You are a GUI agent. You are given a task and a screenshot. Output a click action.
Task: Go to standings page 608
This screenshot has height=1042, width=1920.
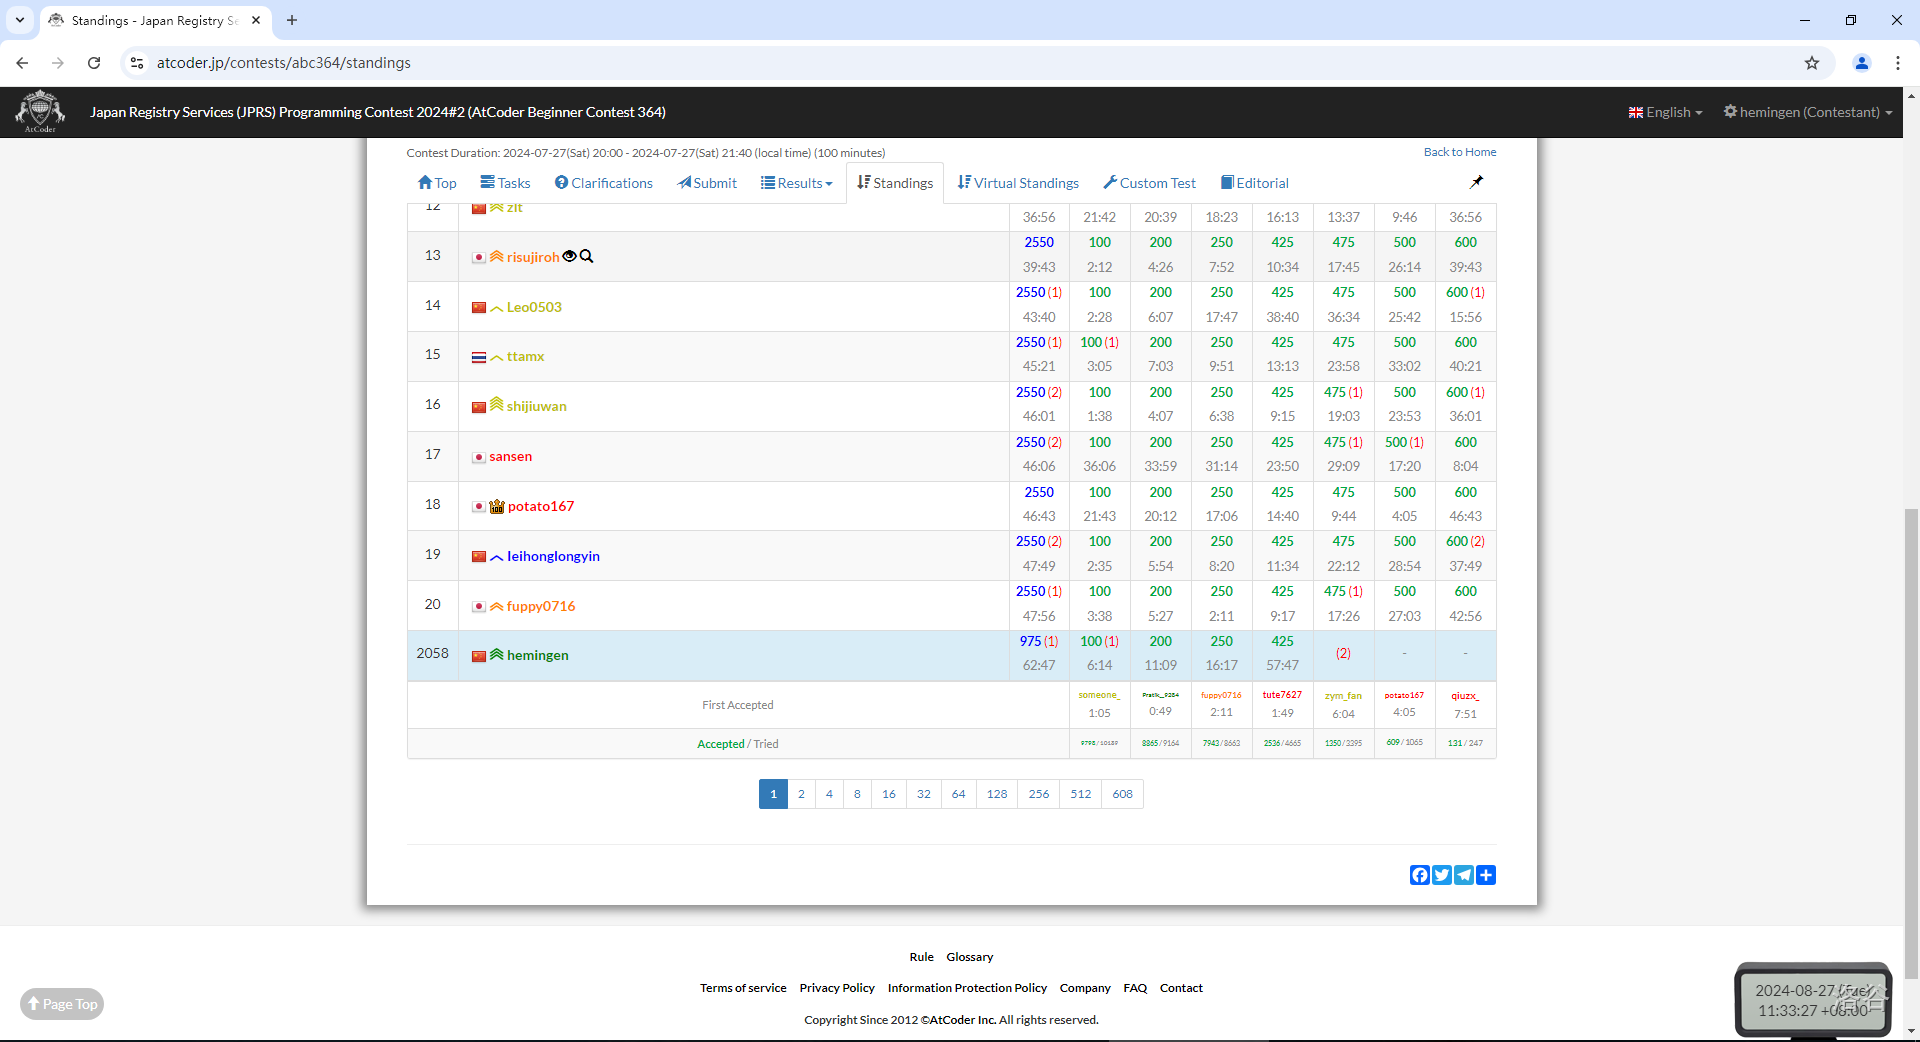[x=1122, y=794]
